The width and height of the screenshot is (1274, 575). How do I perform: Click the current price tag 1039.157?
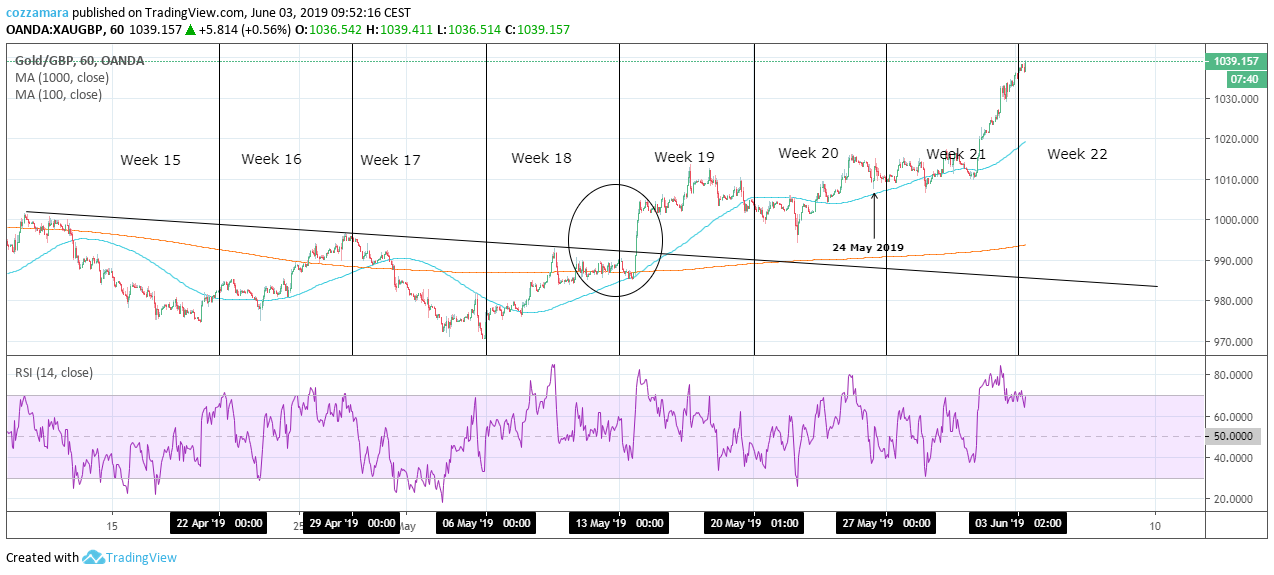(1235, 61)
